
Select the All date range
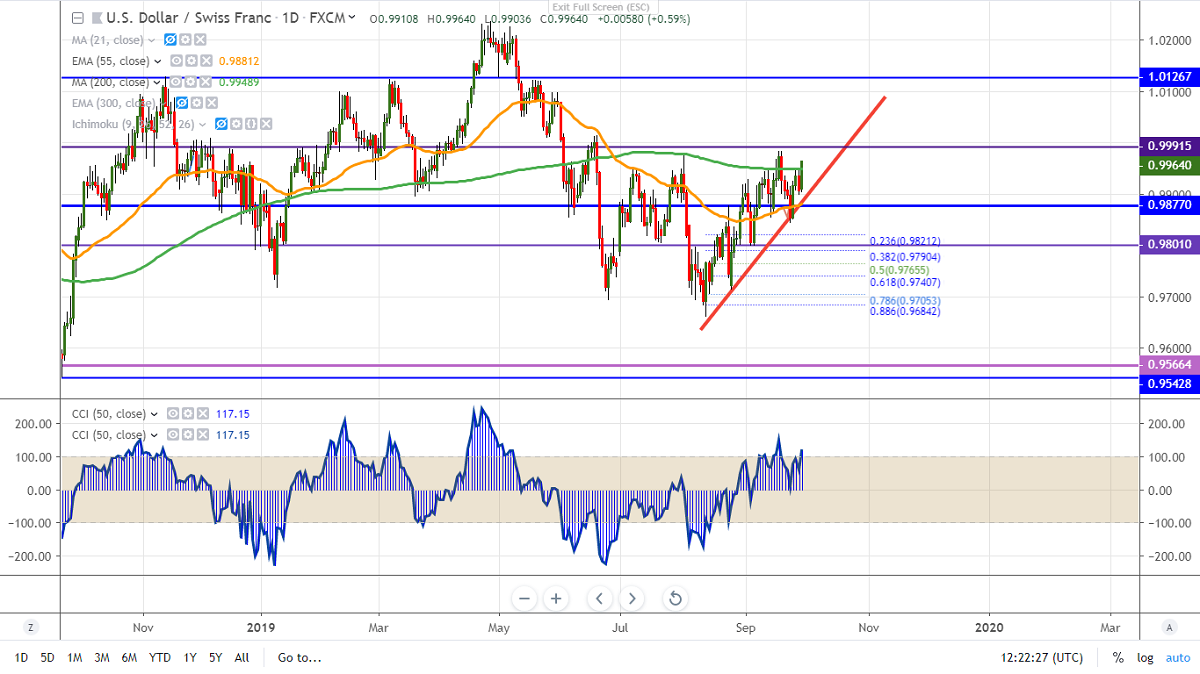point(242,658)
